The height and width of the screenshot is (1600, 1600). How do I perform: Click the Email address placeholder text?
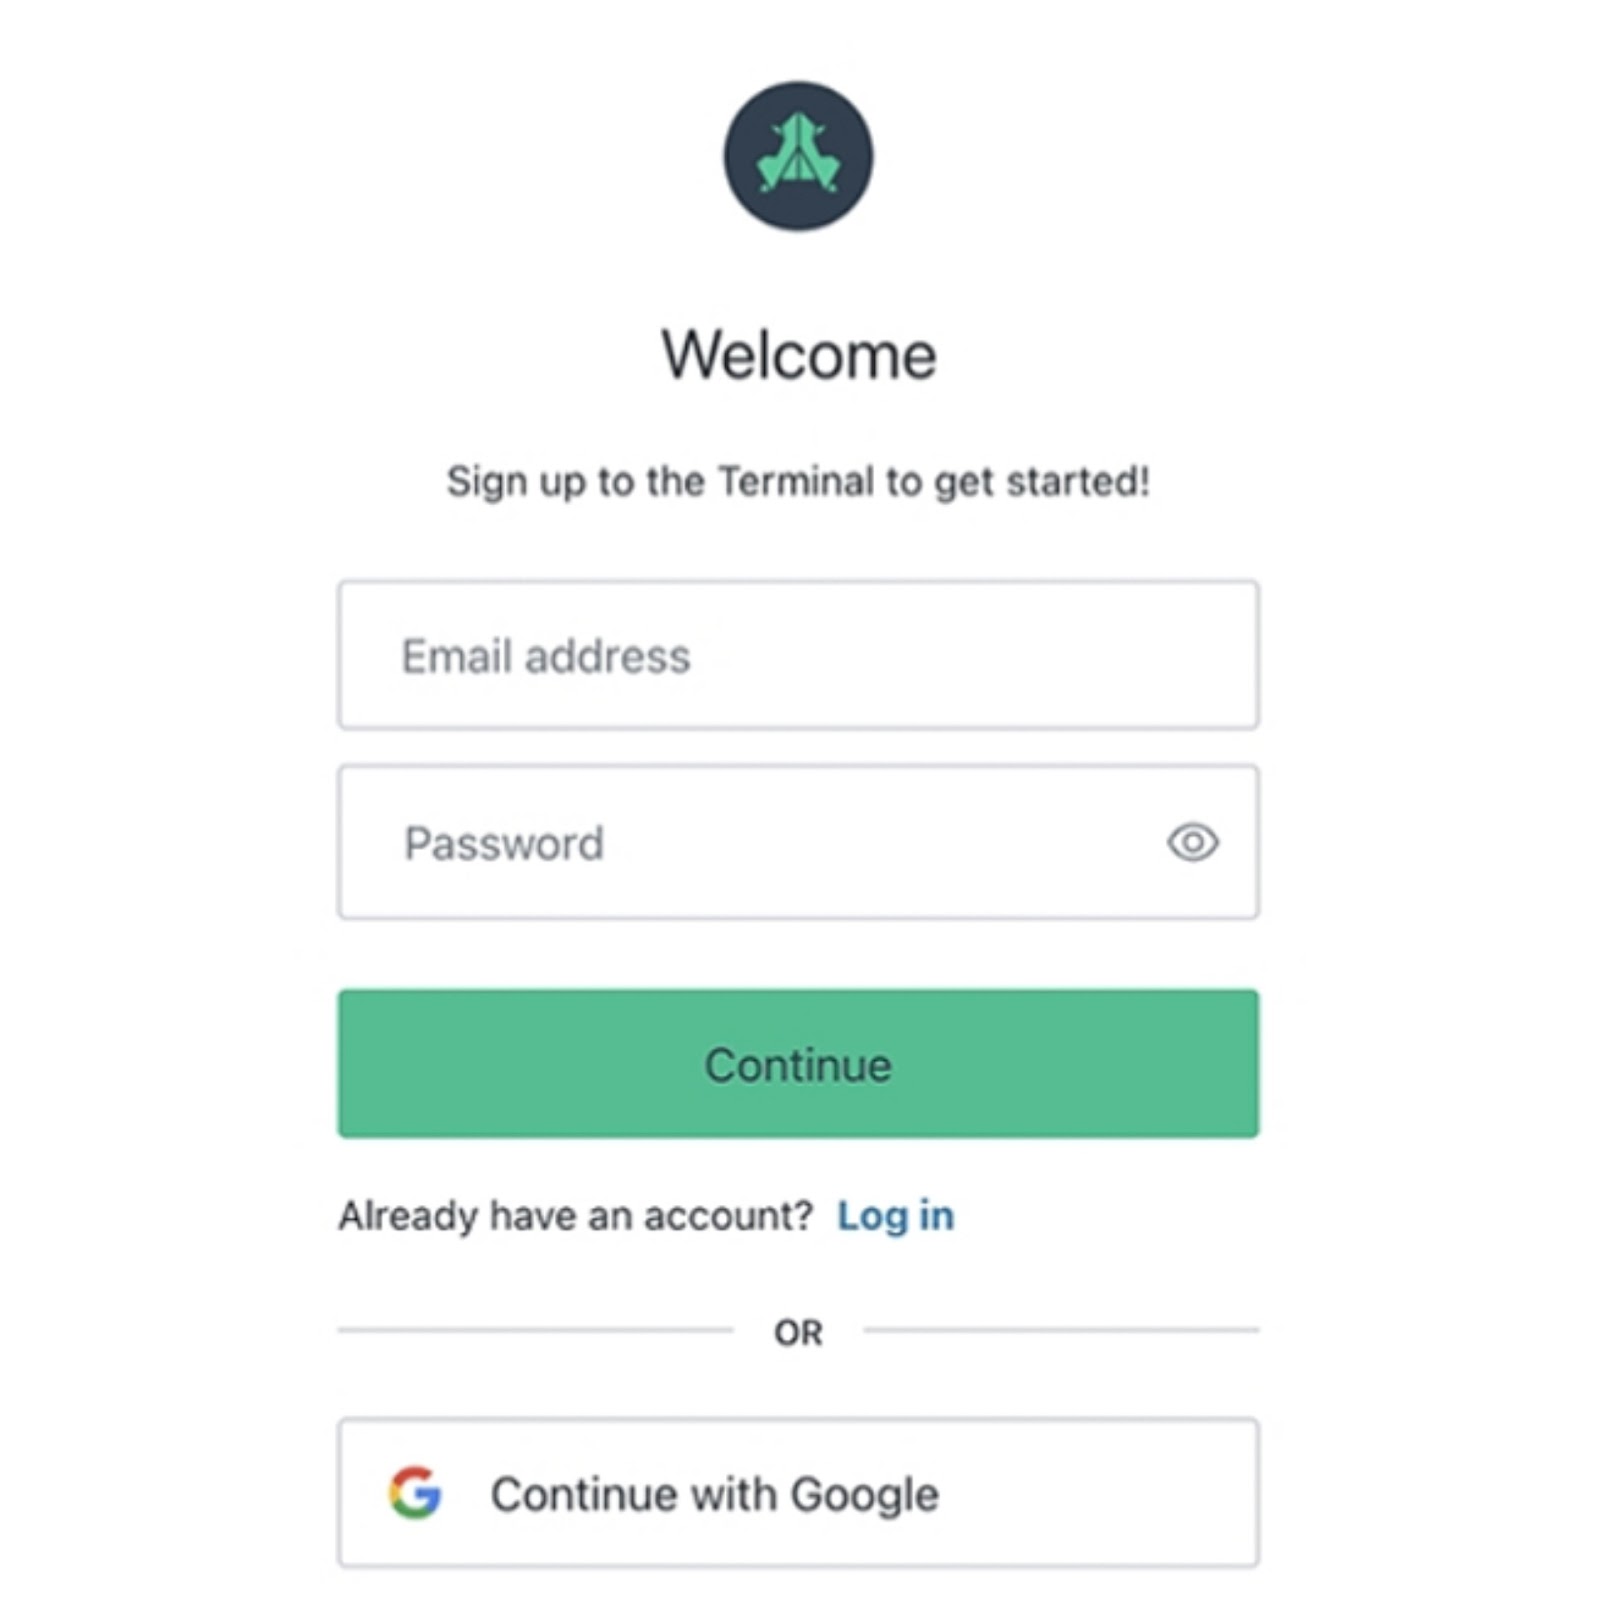point(546,657)
